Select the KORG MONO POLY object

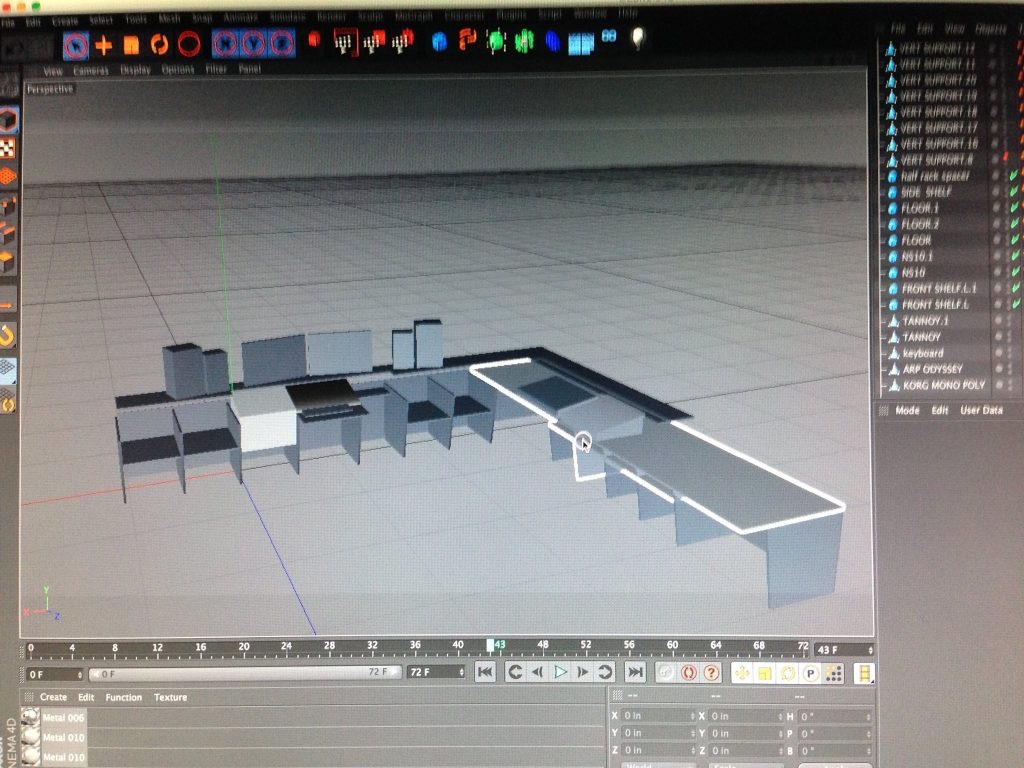pyautogui.click(x=943, y=385)
